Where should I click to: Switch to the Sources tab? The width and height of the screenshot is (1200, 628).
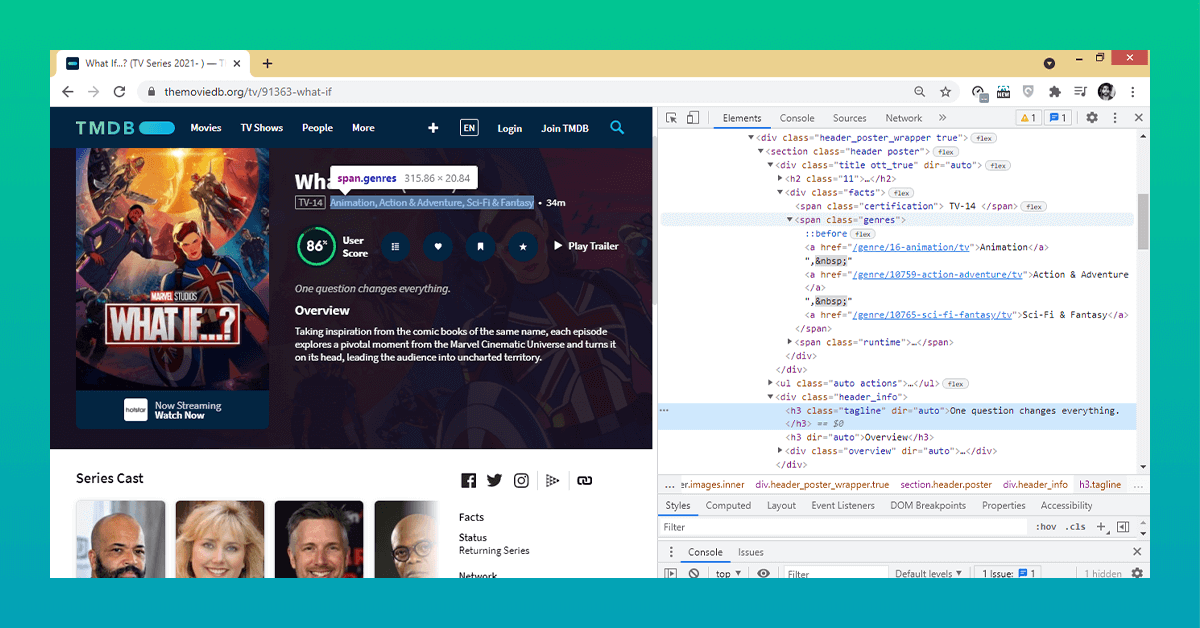[849, 118]
